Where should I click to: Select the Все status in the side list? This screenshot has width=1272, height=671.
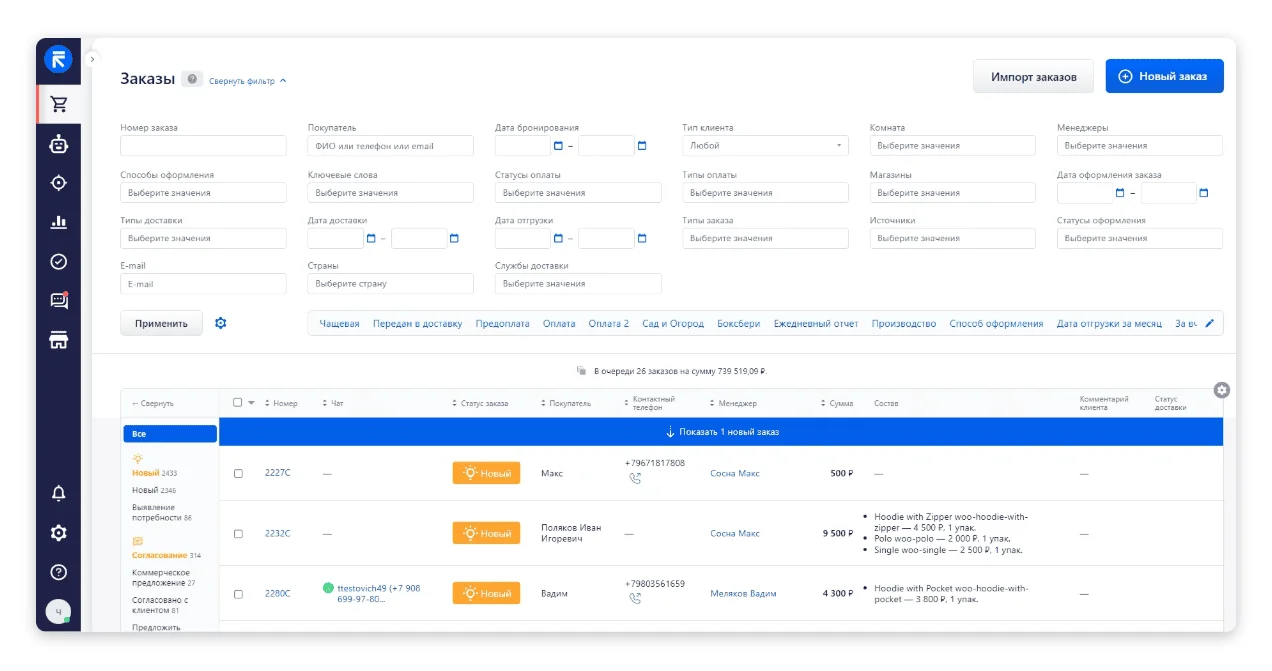[x=170, y=434]
